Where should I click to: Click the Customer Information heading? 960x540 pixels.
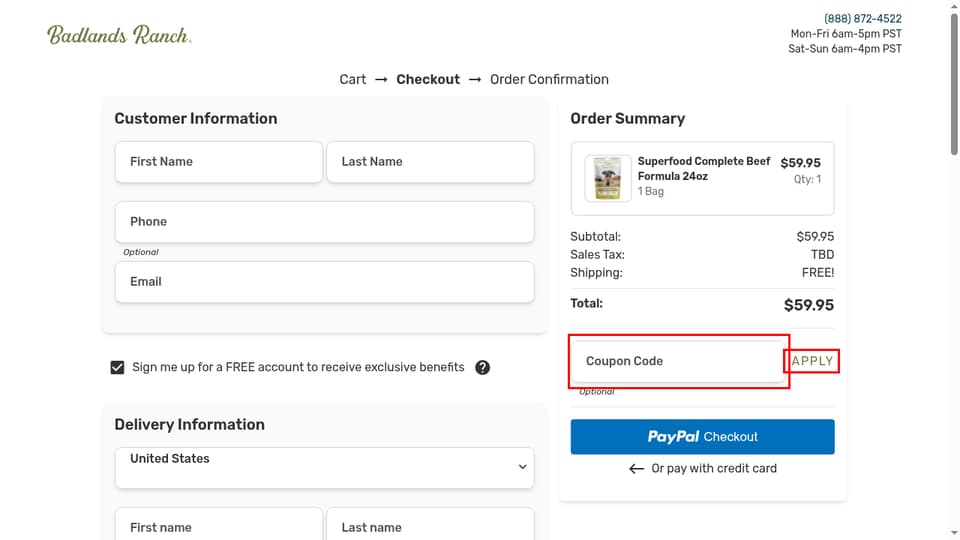coord(196,119)
